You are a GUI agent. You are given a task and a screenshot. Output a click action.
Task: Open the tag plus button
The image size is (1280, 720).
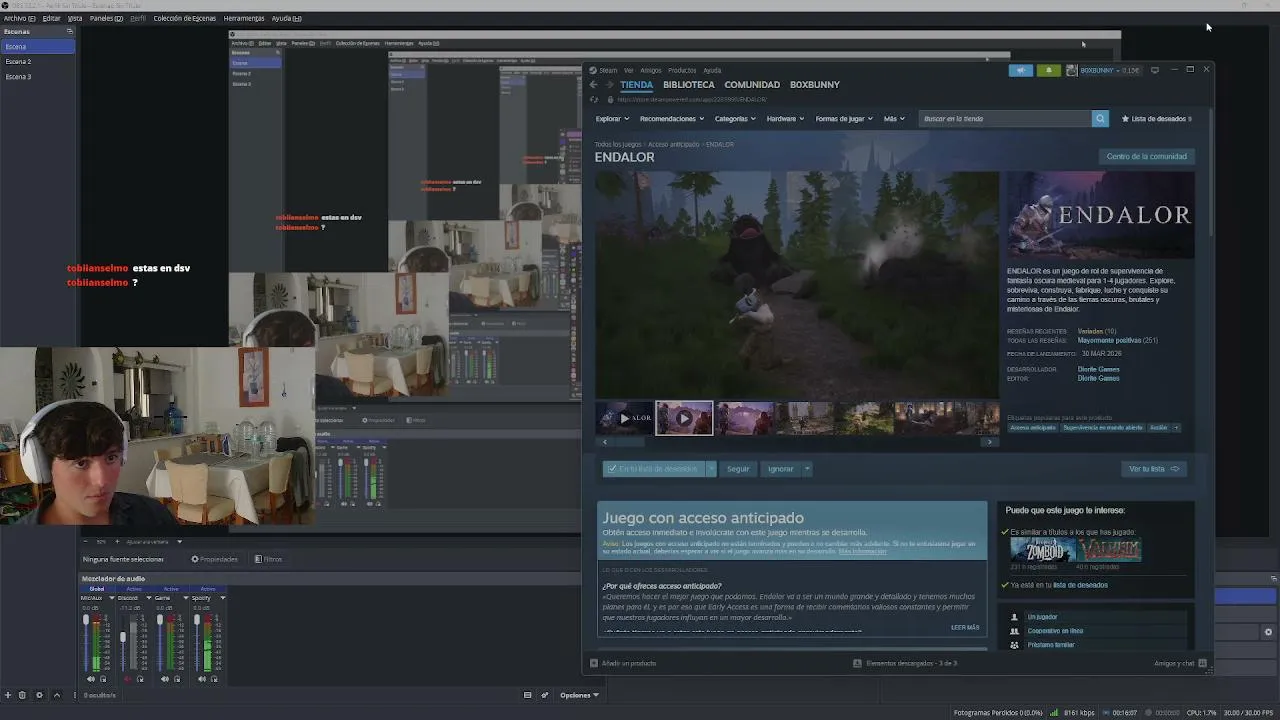tap(1176, 428)
